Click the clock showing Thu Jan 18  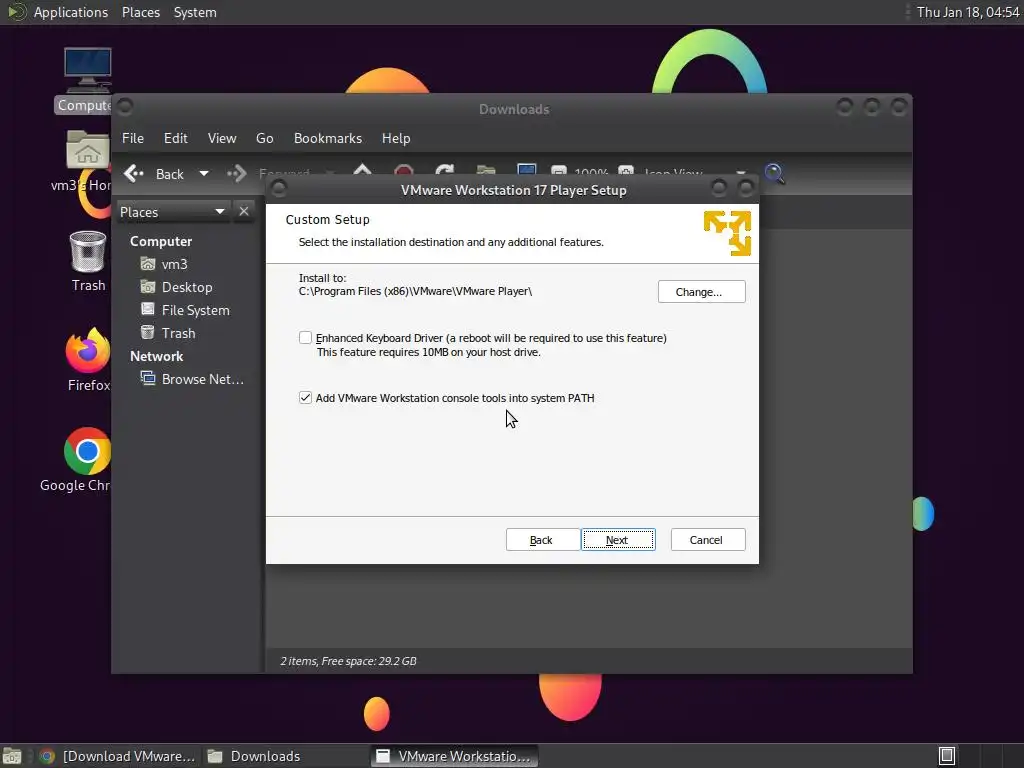[968, 12]
